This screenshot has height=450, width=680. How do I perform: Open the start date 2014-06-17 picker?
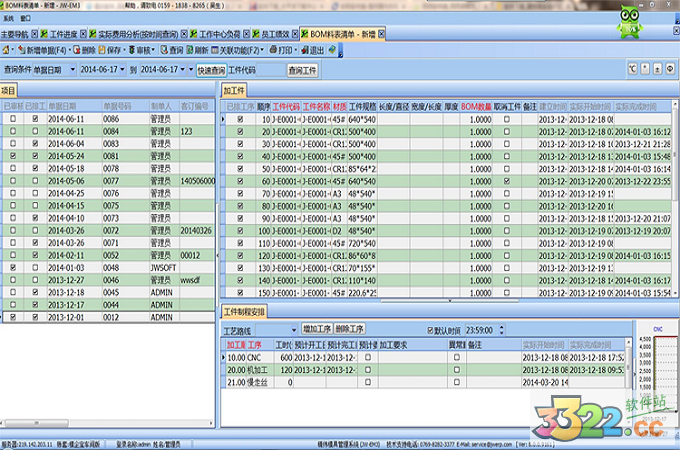[x=122, y=69]
